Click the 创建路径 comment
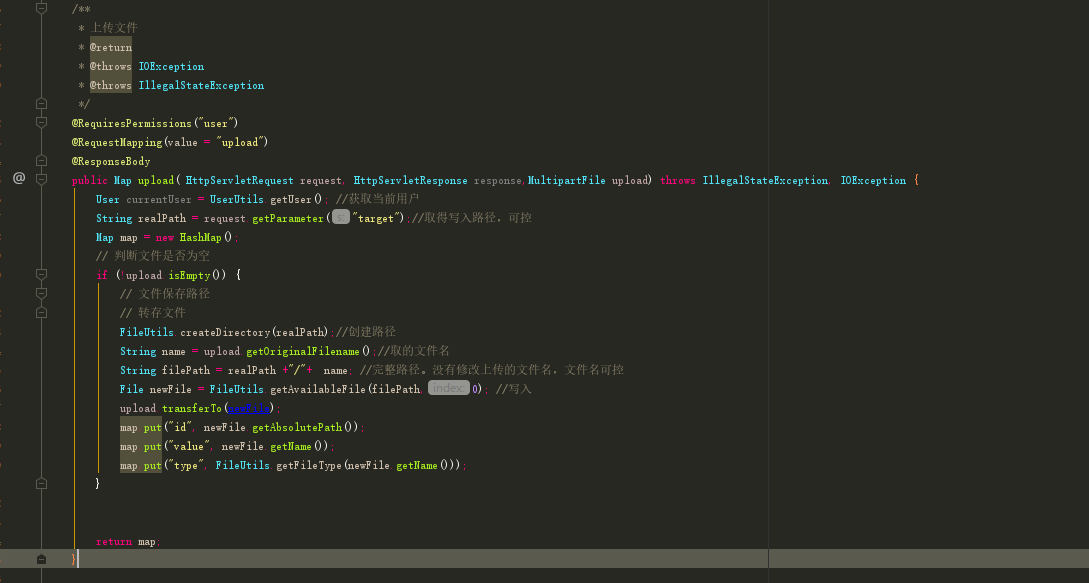The height and width of the screenshot is (583, 1089). 366,331
